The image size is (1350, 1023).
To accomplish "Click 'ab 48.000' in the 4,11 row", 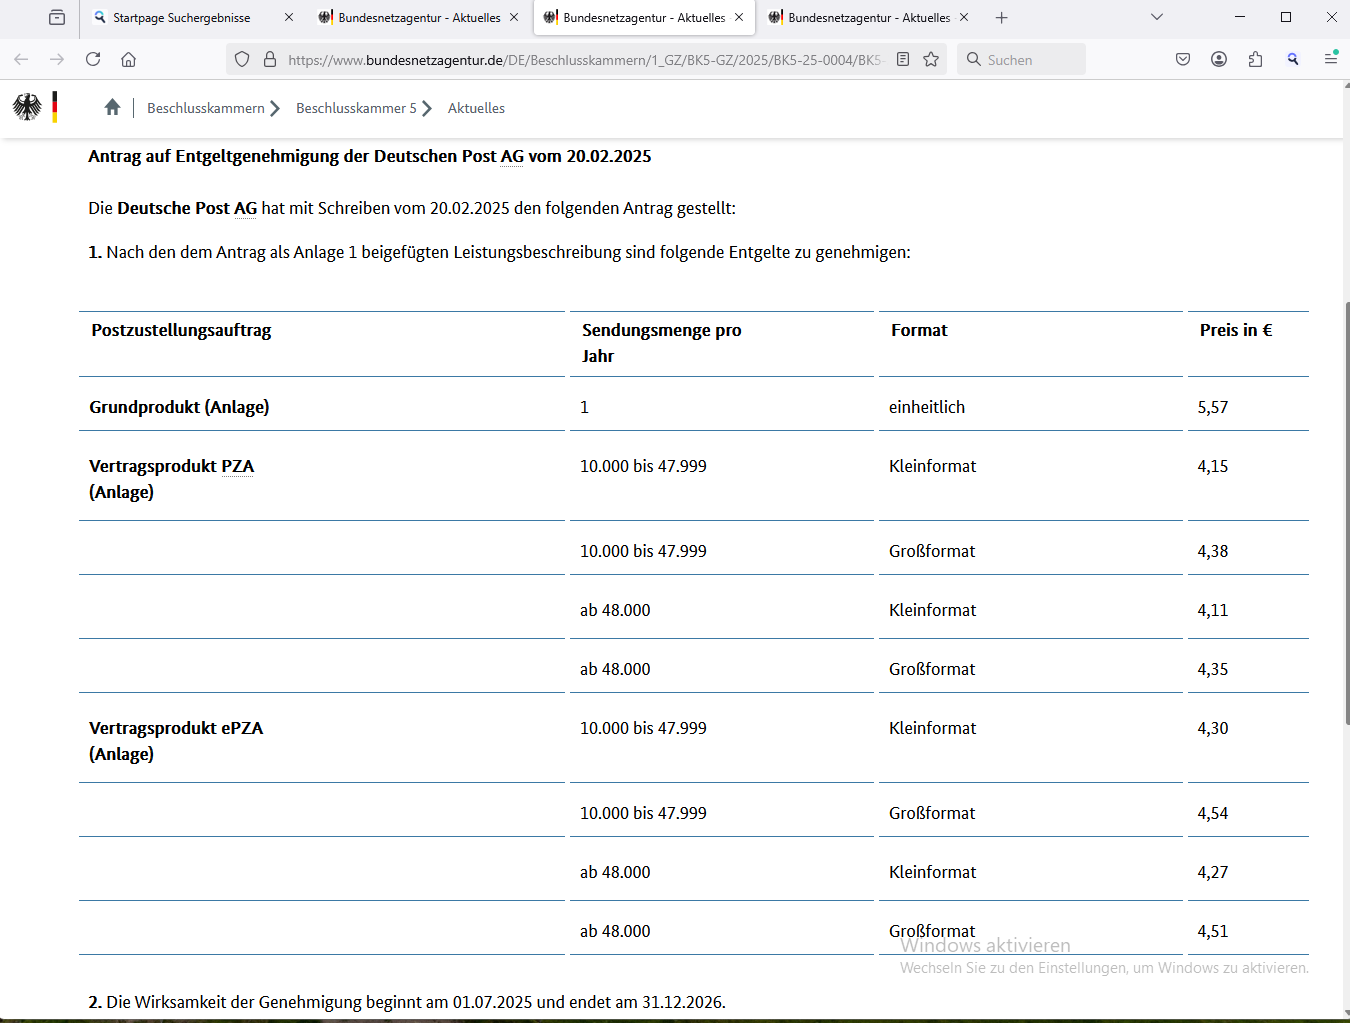I will [615, 610].
